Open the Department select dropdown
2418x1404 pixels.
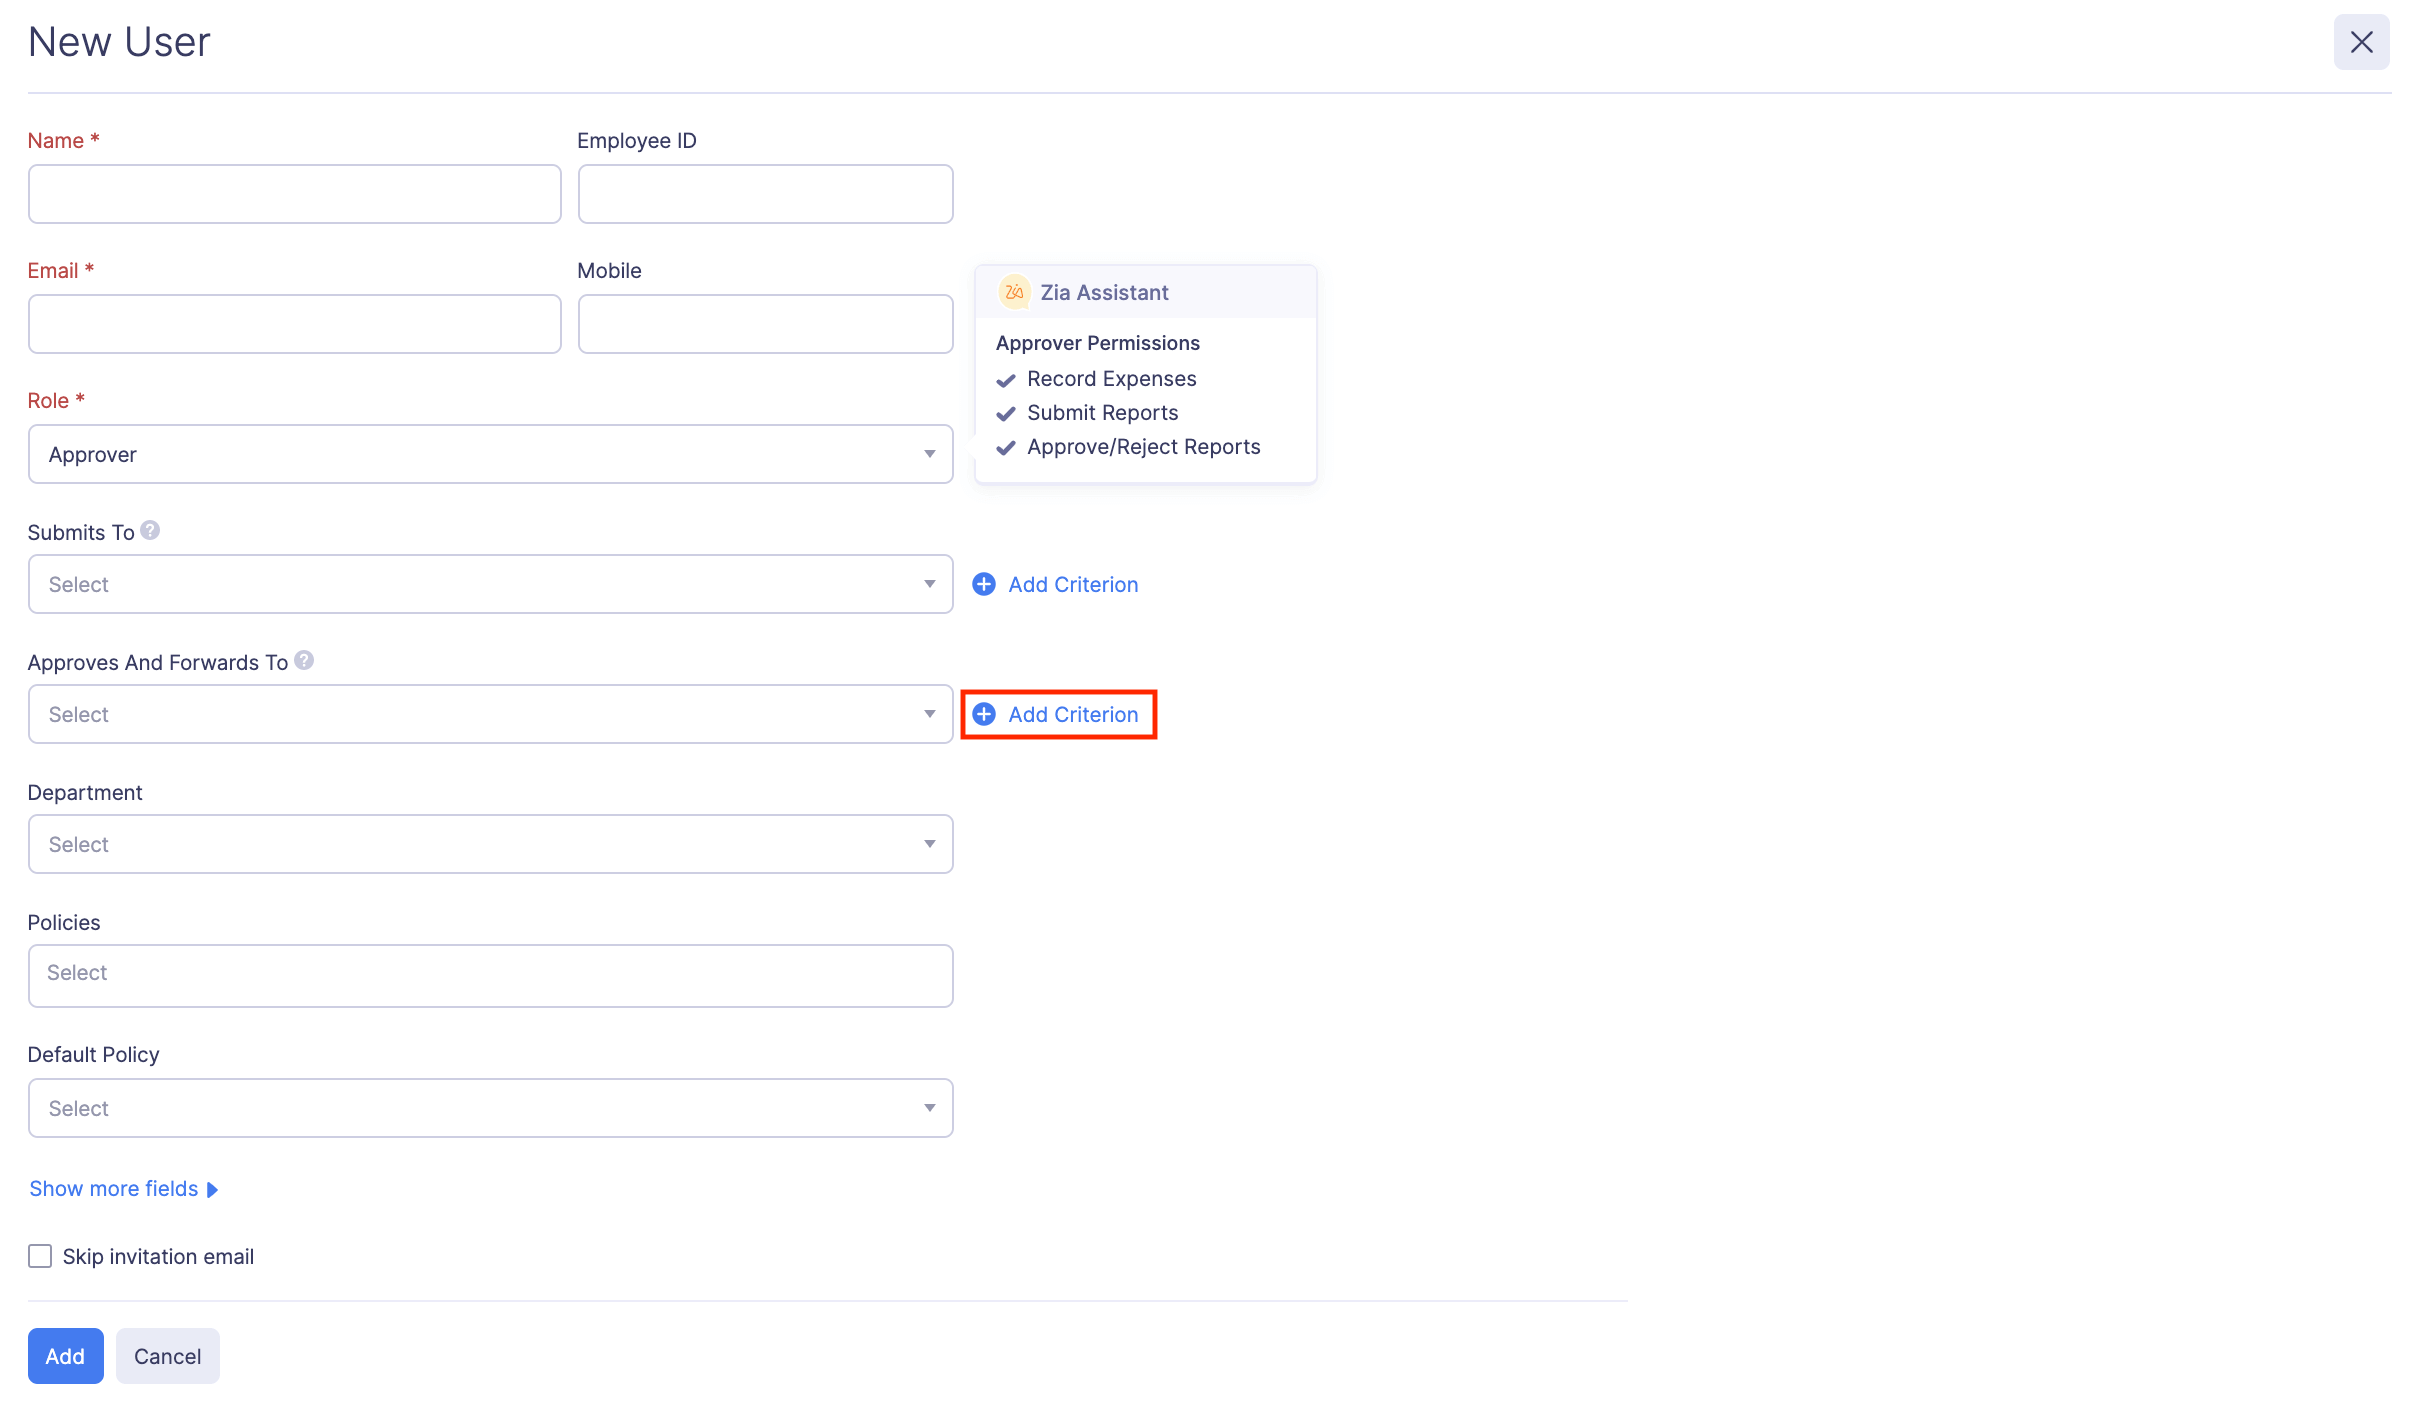(490, 843)
